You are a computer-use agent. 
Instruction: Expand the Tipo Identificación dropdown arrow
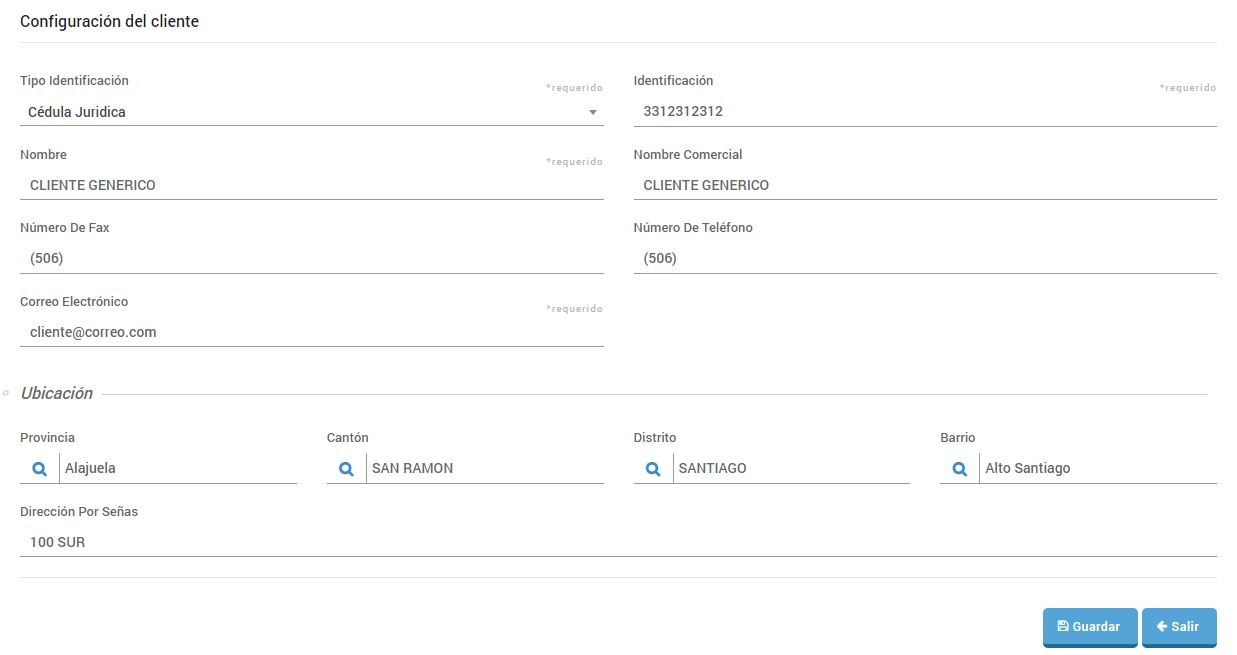592,112
